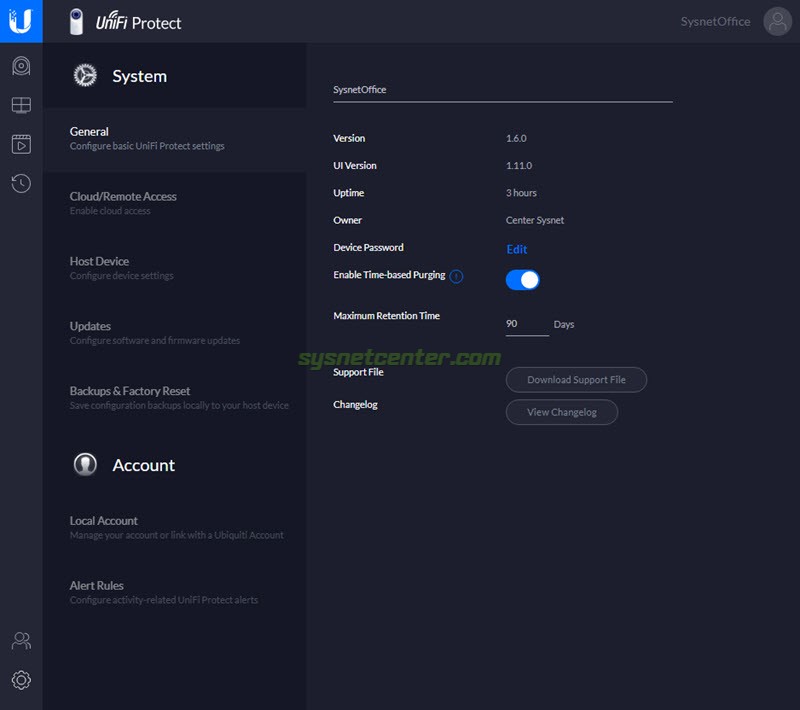The width and height of the screenshot is (800, 710).
Task: Click the Maximum Retention Time label
Action: tap(386, 316)
